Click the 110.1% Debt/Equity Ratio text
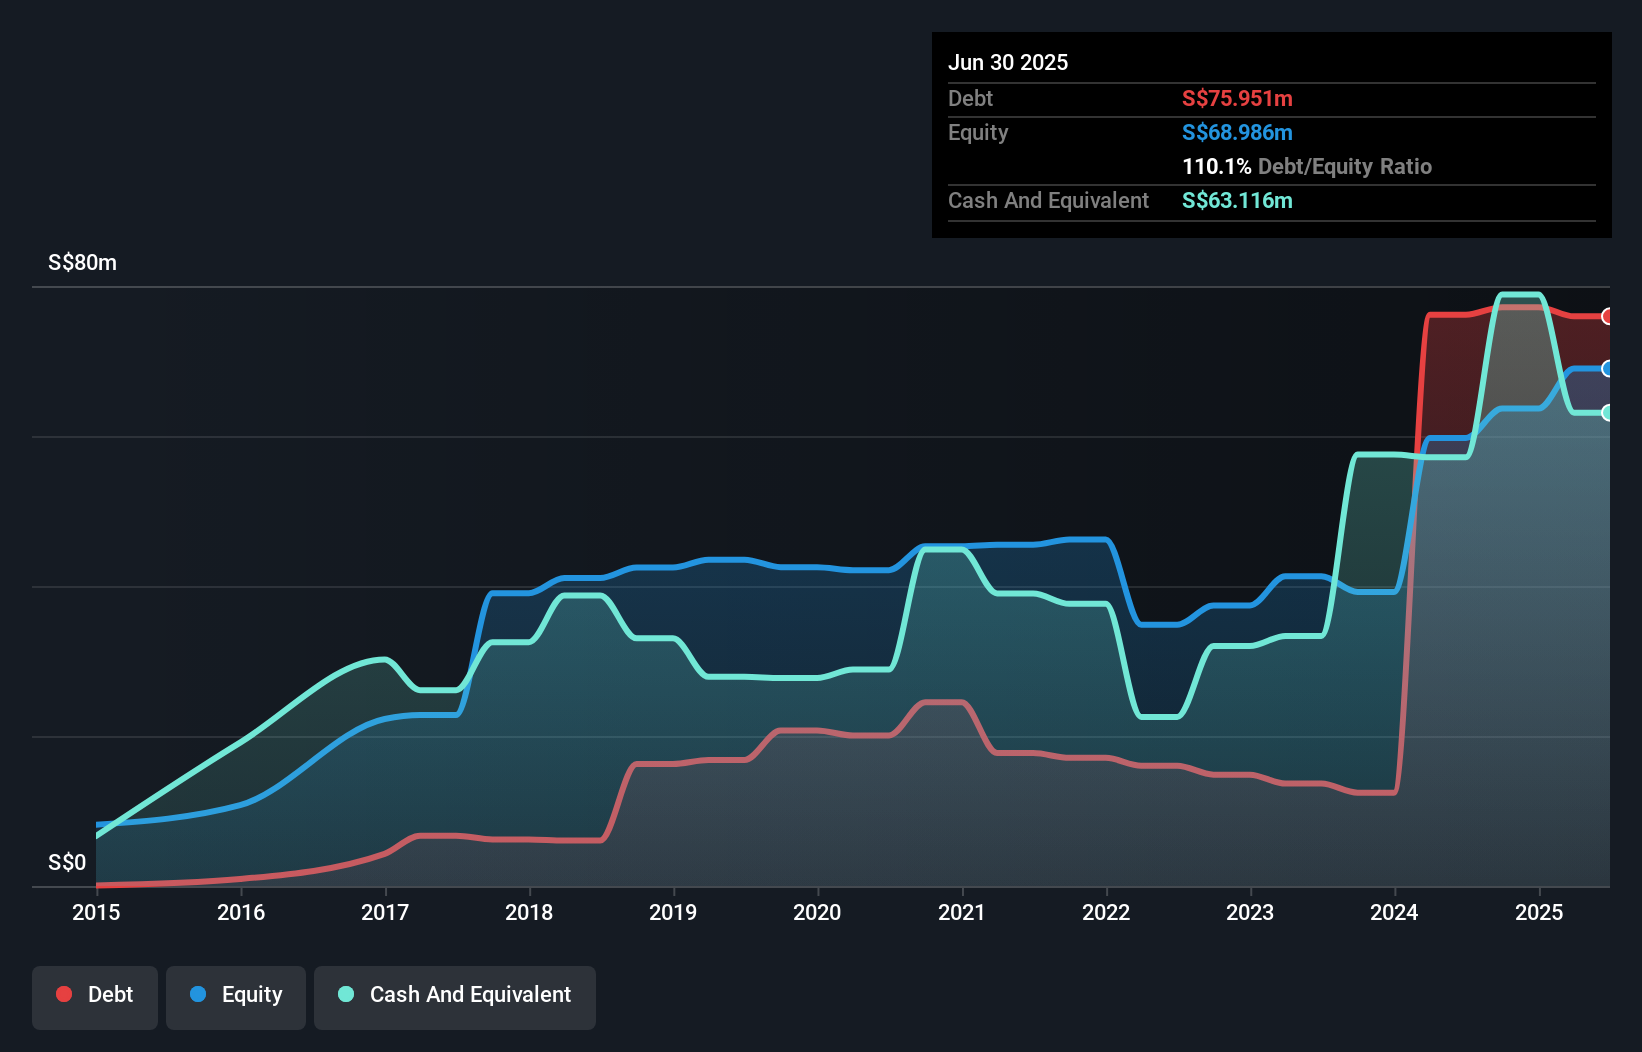 click(x=1307, y=166)
